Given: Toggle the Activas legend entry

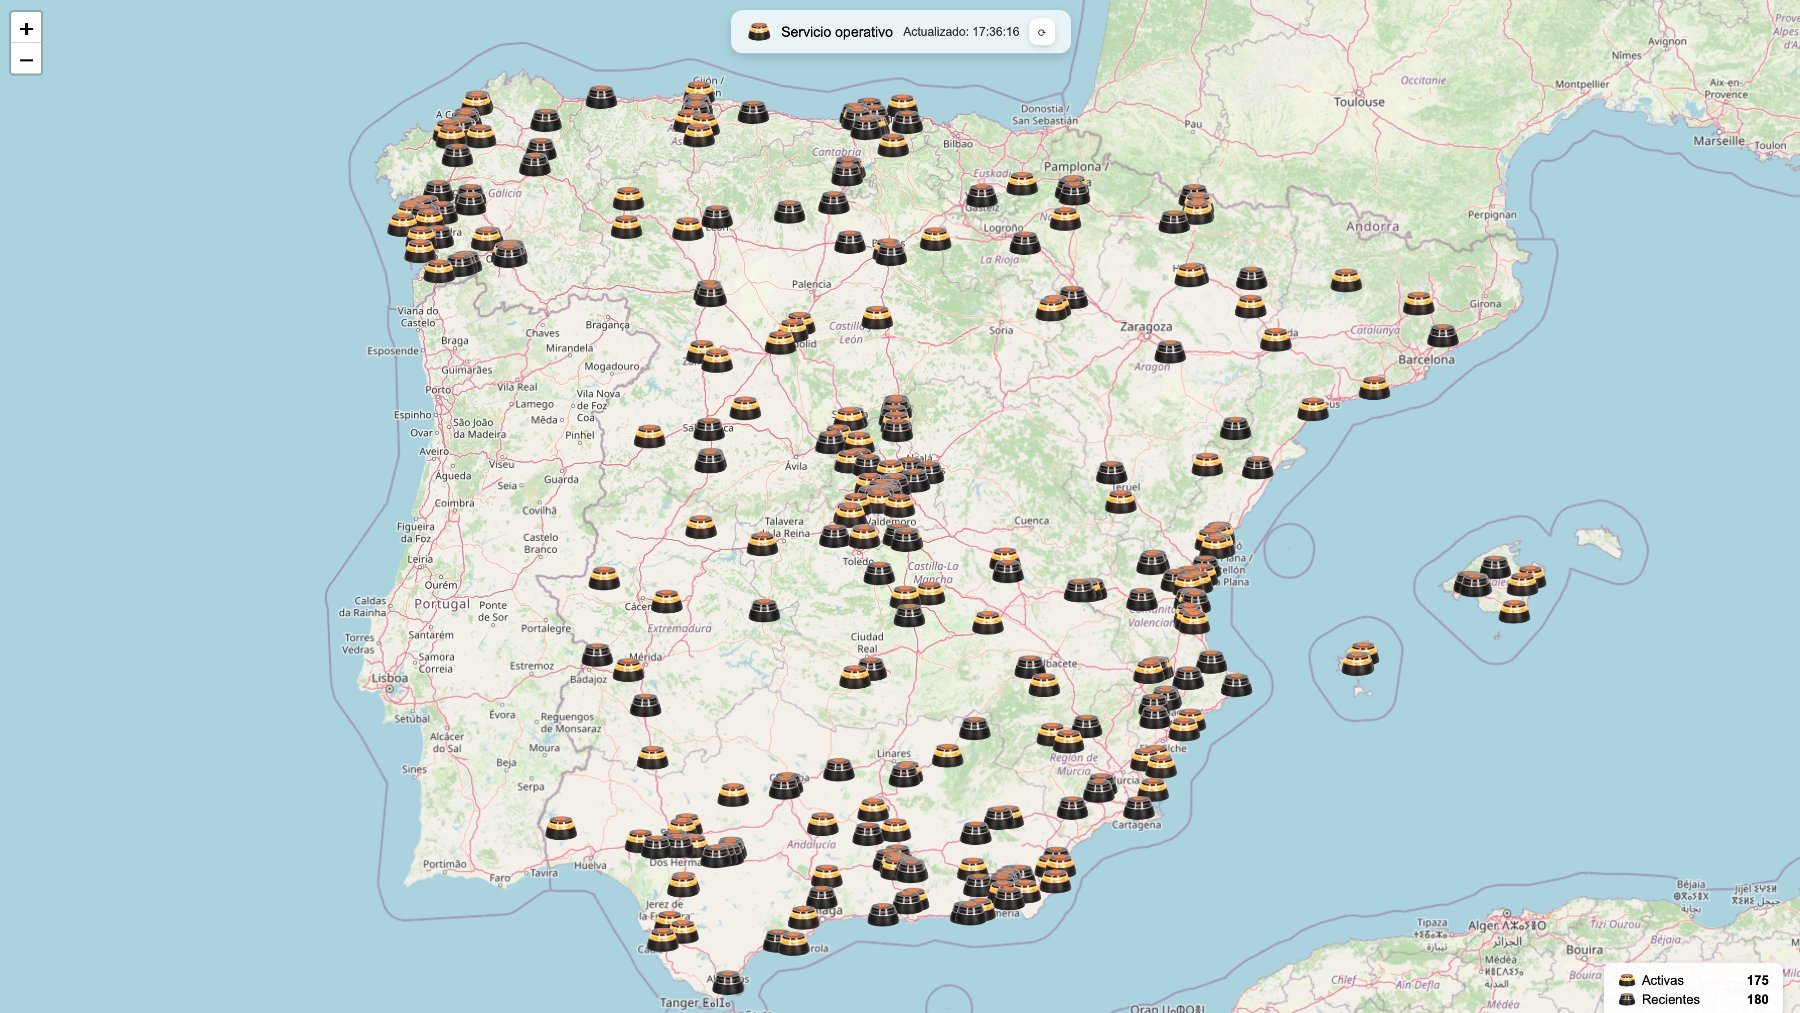Looking at the screenshot, I should click(x=1666, y=980).
